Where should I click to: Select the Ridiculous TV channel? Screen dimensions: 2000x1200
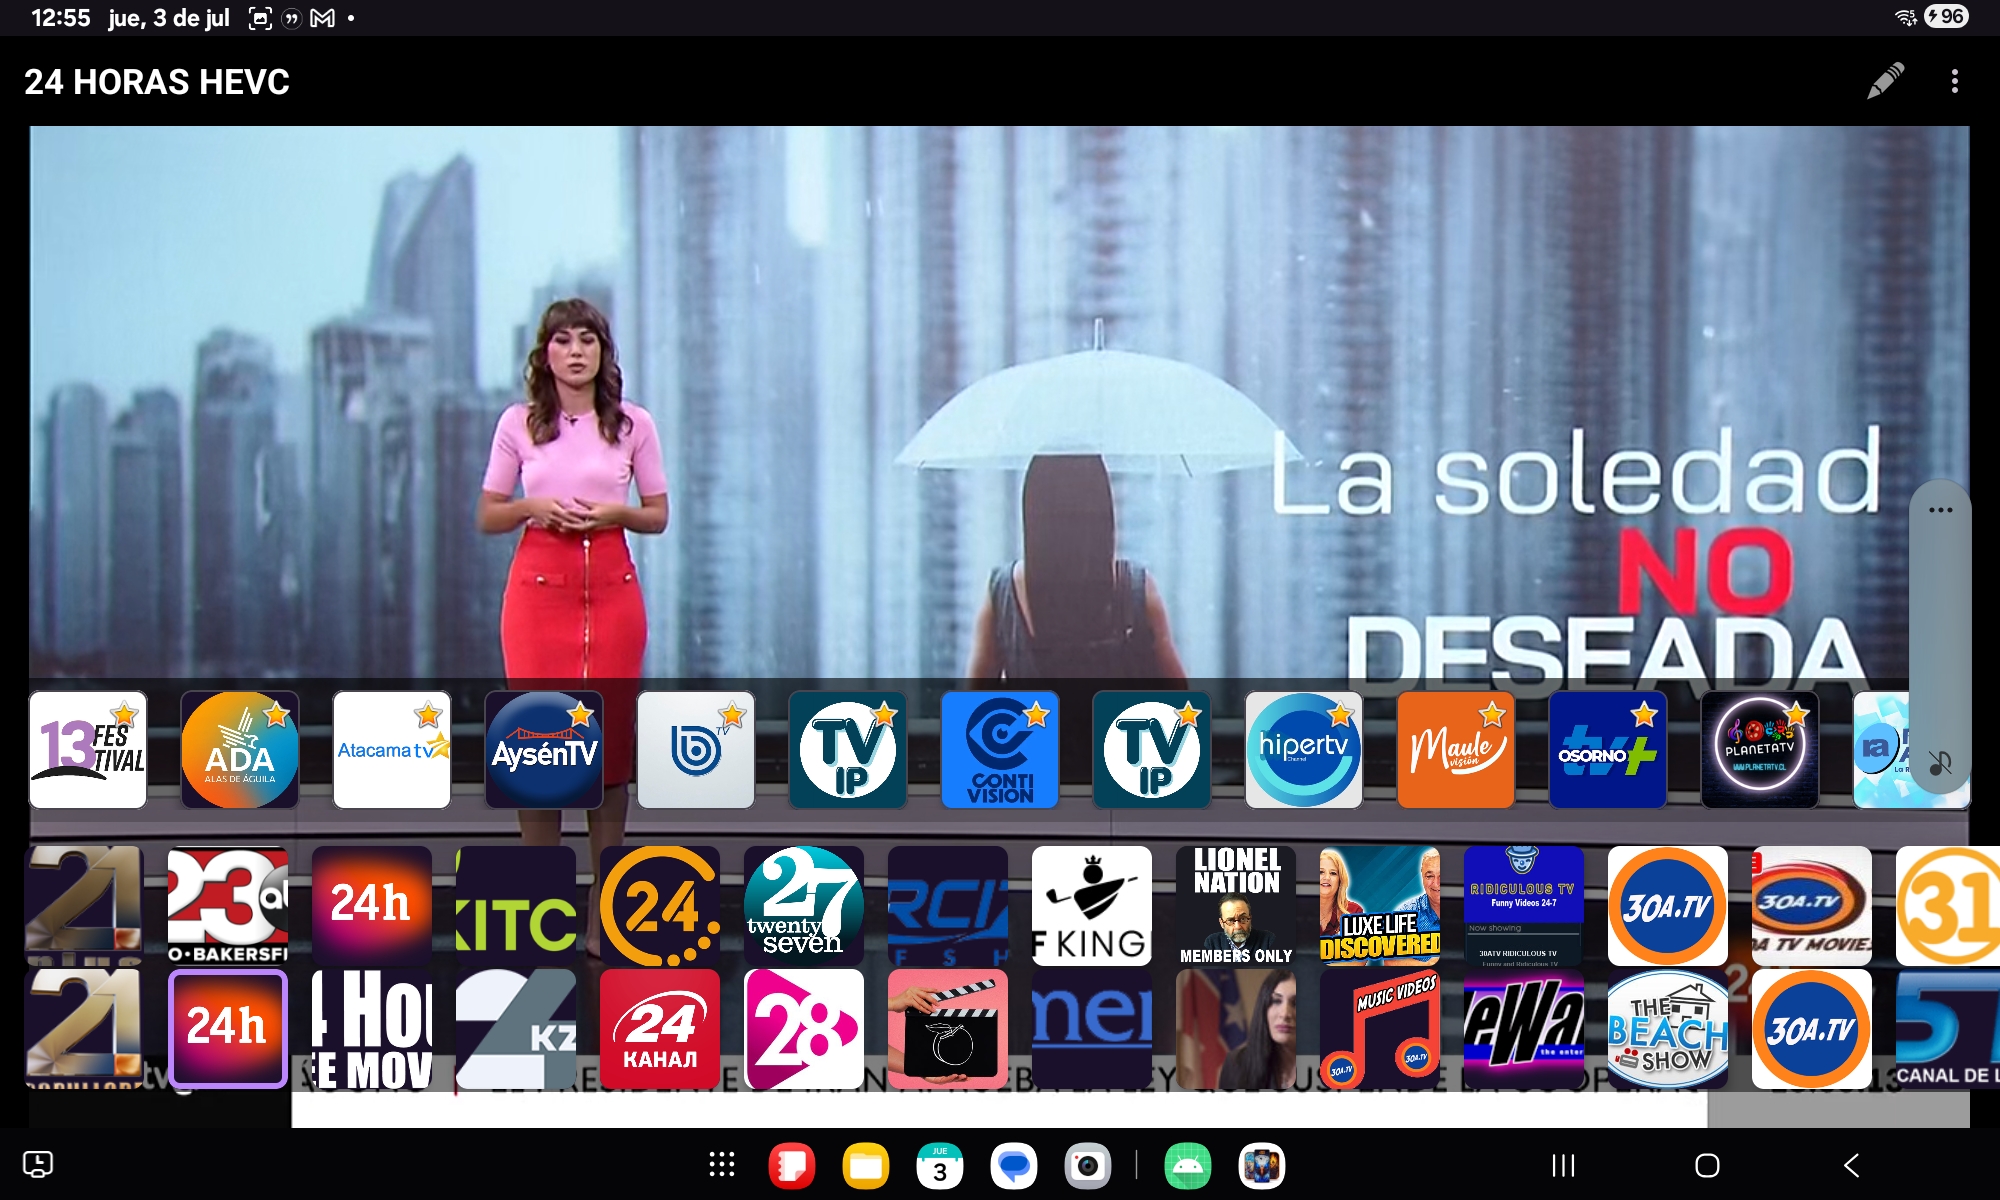(x=1524, y=906)
